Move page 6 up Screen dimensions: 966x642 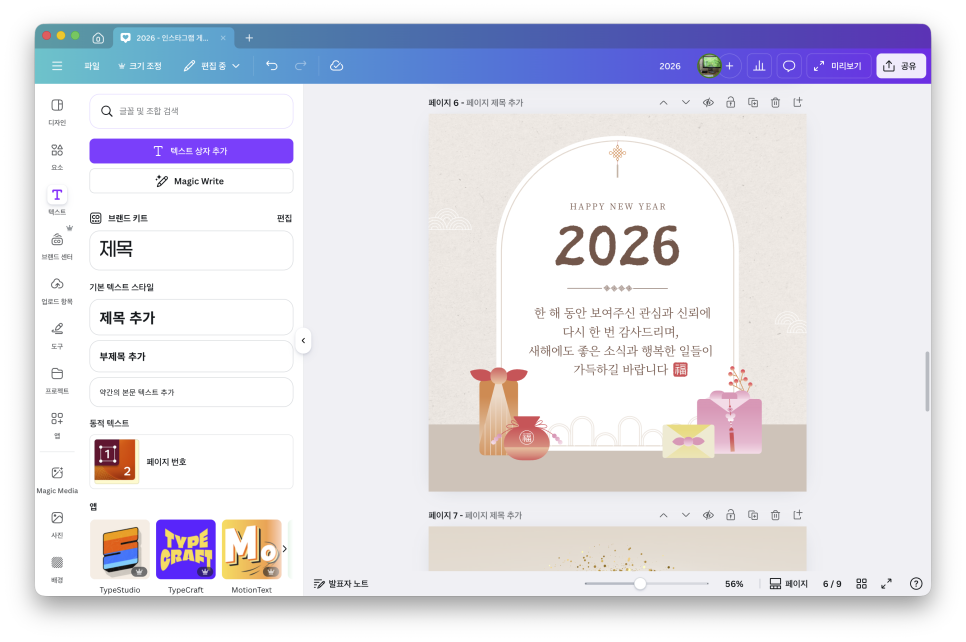pos(664,103)
